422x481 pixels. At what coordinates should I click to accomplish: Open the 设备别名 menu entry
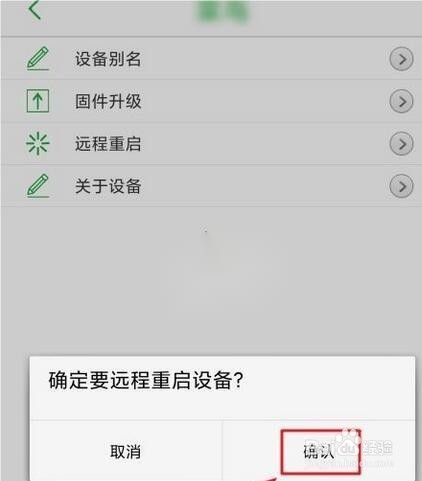(x=211, y=59)
